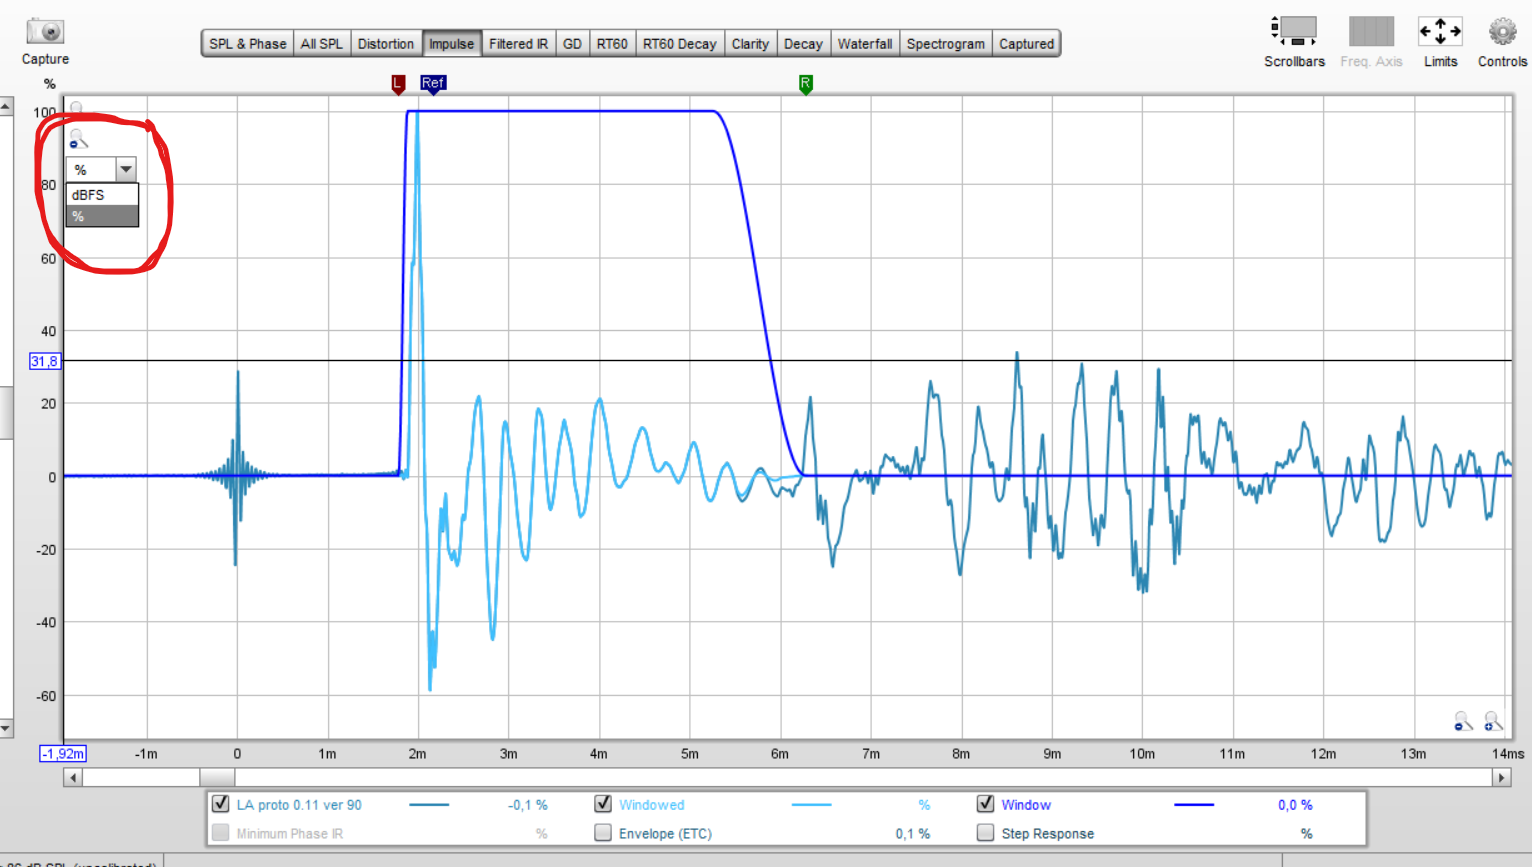
Task: Open the Spectrogram tab
Action: click(x=945, y=44)
